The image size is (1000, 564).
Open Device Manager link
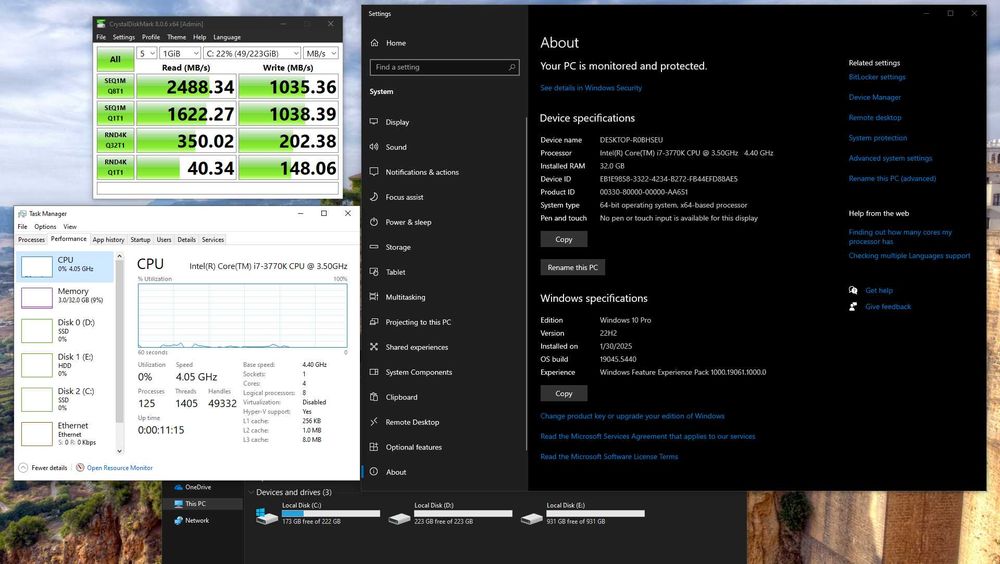click(874, 98)
